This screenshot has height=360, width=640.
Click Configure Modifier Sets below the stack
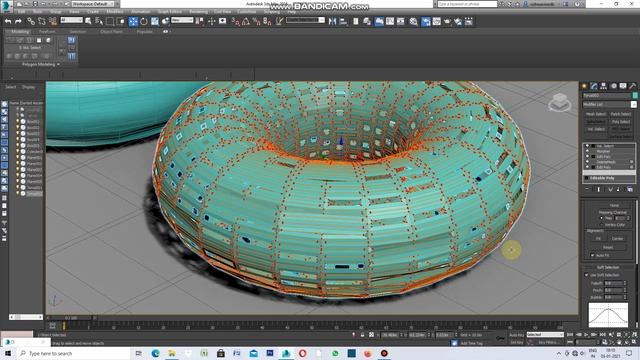tap(630, 189)
